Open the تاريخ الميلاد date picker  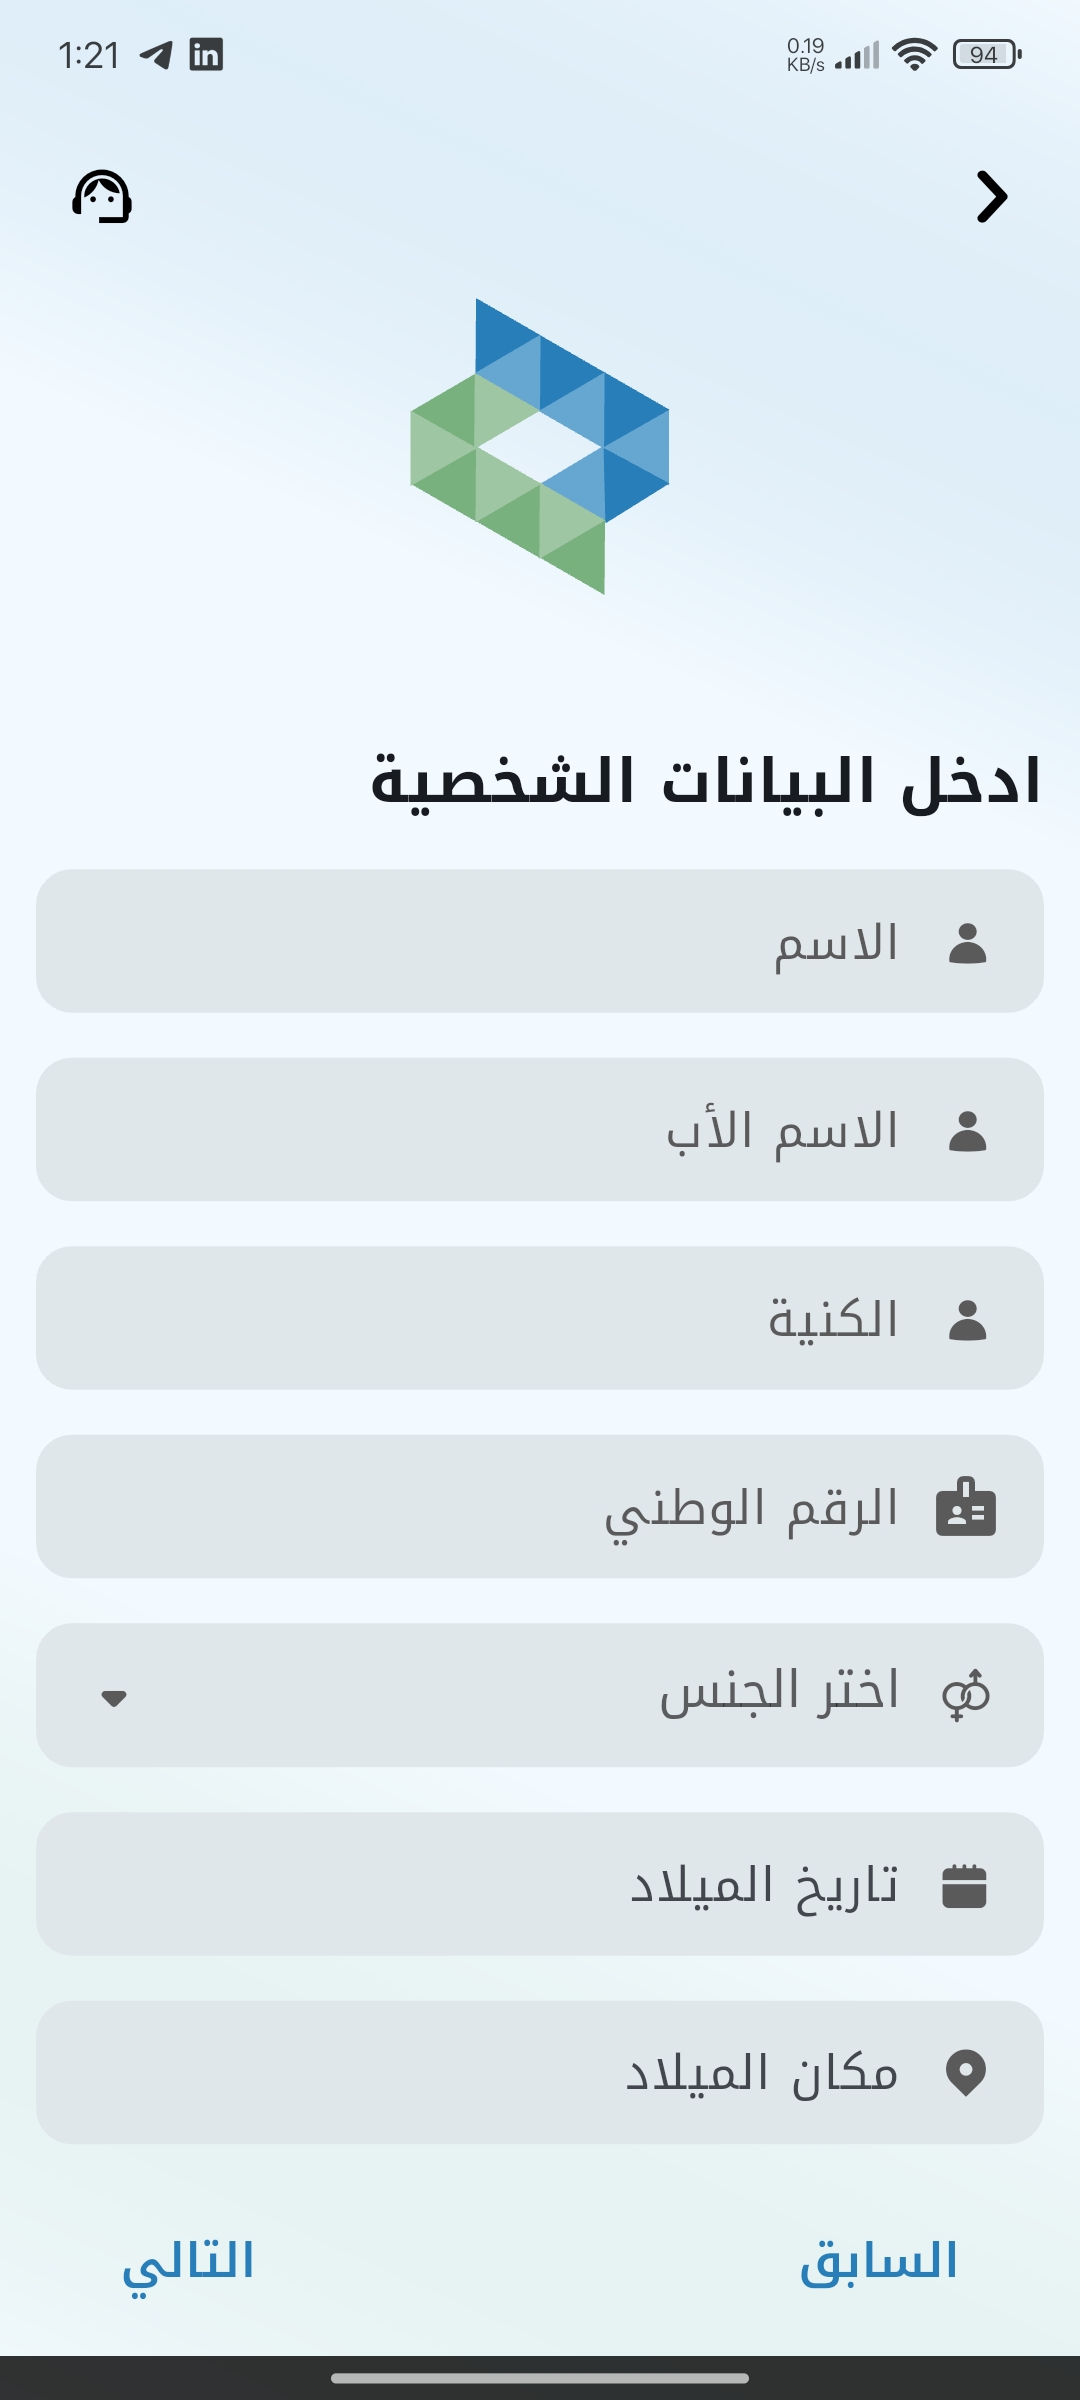(540, 1884)
